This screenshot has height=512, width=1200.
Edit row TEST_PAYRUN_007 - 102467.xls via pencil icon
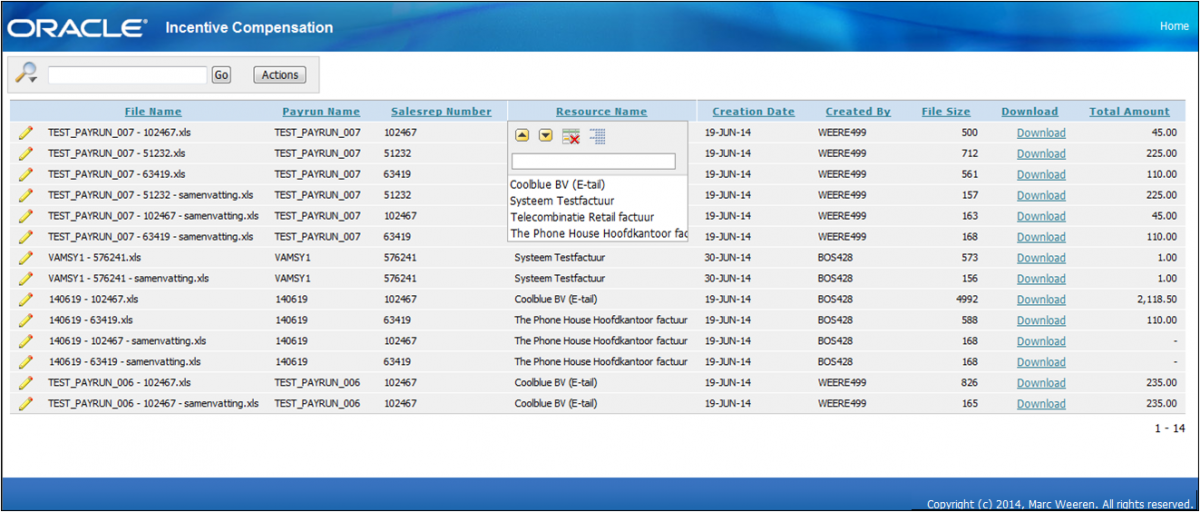click(x=26, y=133)
